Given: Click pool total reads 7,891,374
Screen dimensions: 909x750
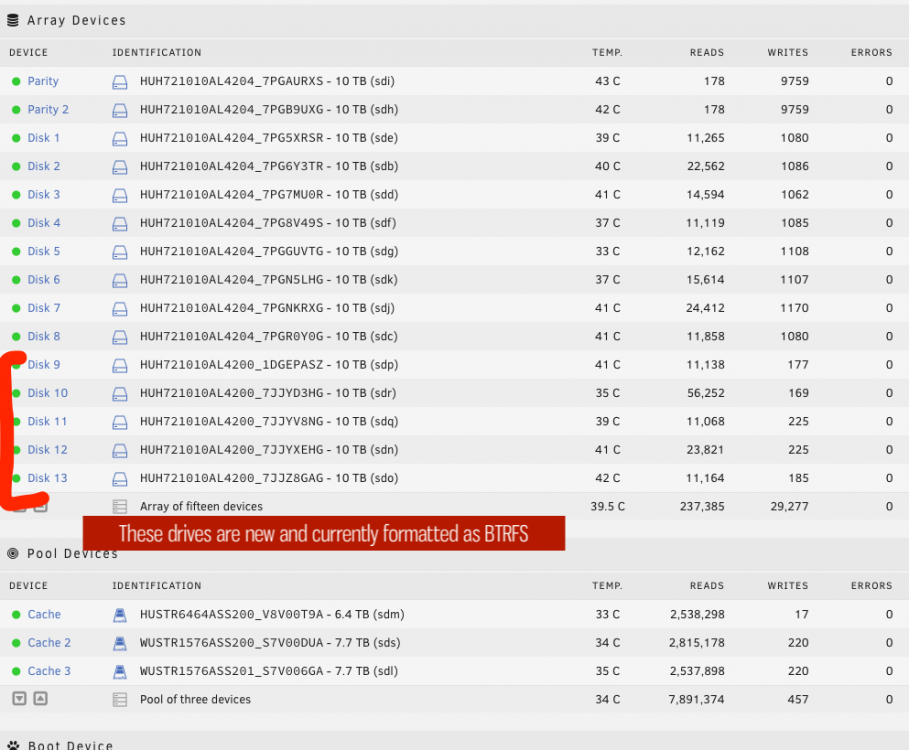Looking at the screenshot, I should coord(696,700).
